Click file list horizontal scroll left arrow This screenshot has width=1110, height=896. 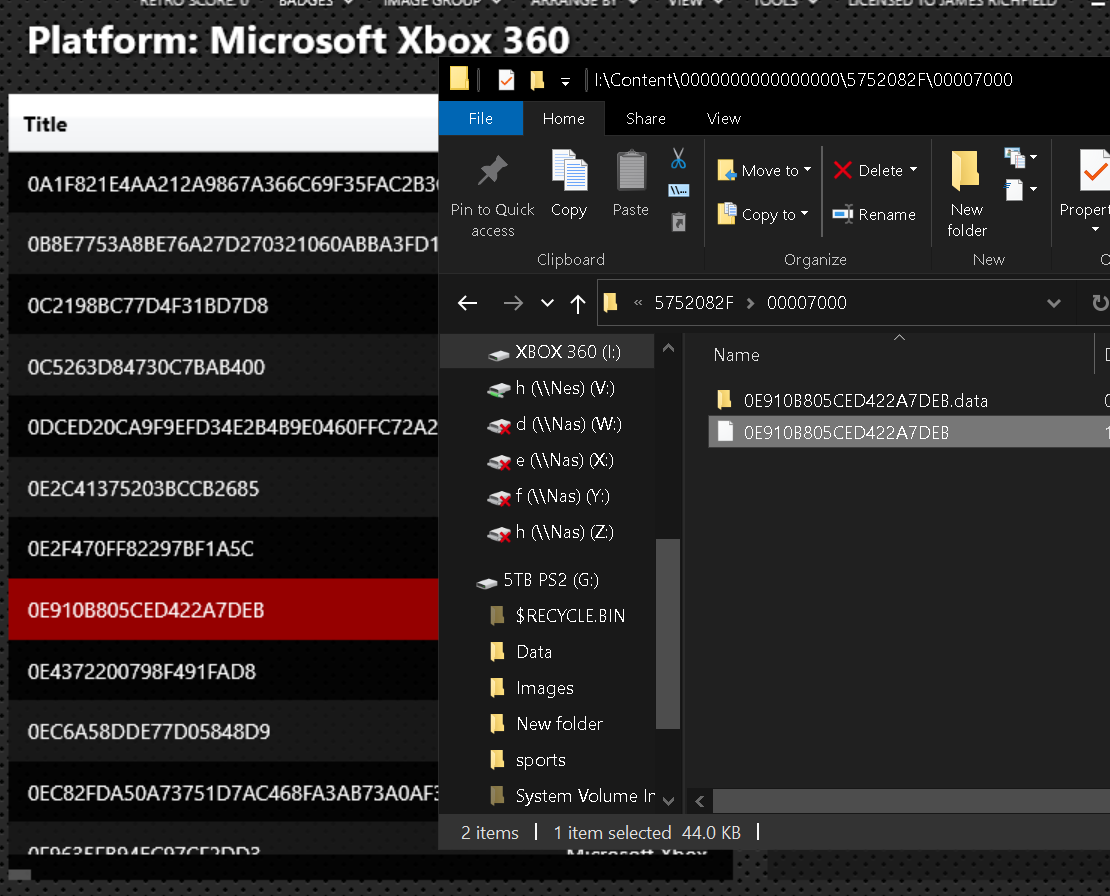[x=699, y=801]
